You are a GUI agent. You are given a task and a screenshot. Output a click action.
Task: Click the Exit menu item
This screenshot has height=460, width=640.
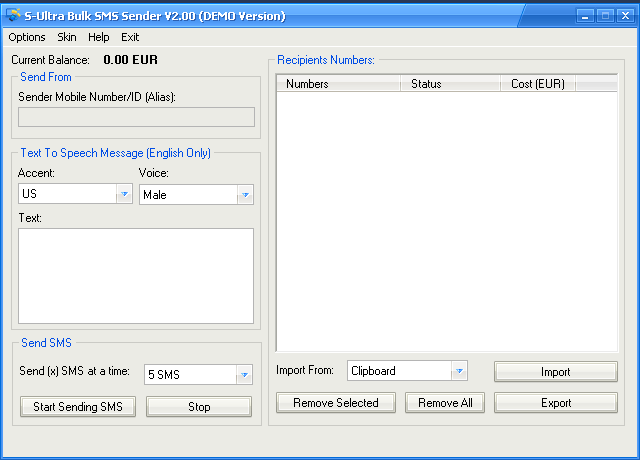130,37
